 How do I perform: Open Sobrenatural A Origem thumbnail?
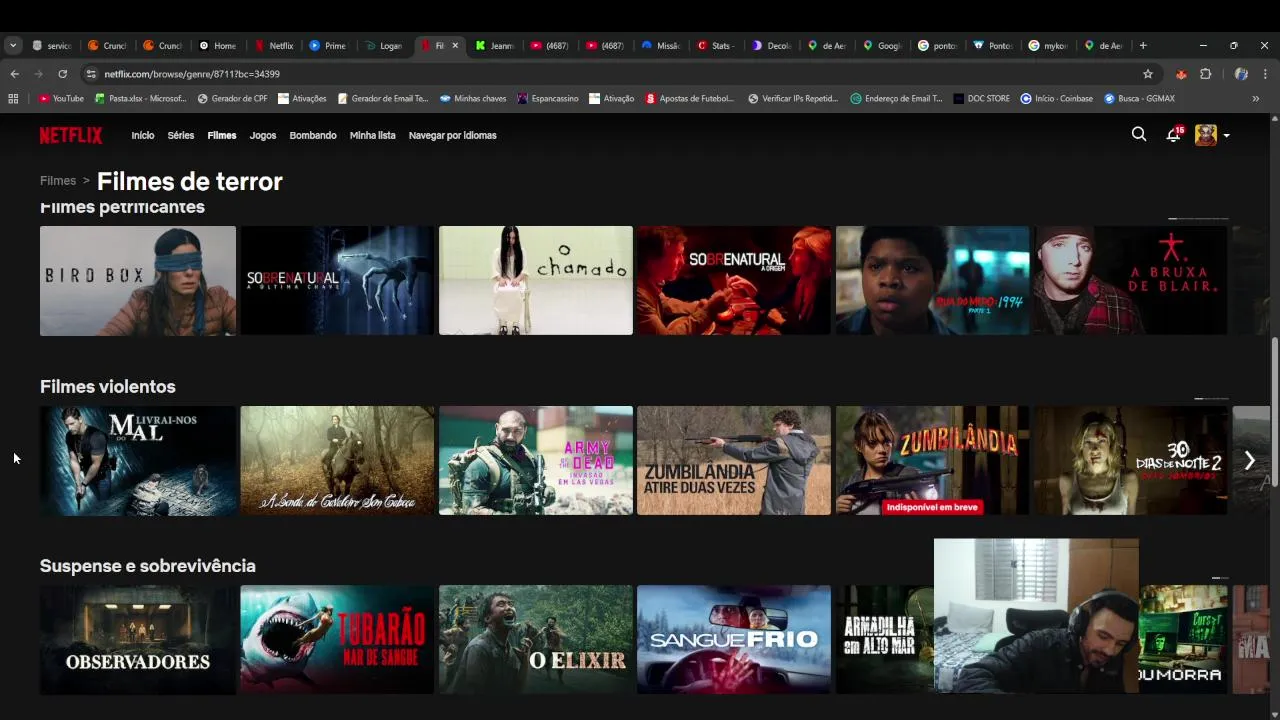[734, 280]
